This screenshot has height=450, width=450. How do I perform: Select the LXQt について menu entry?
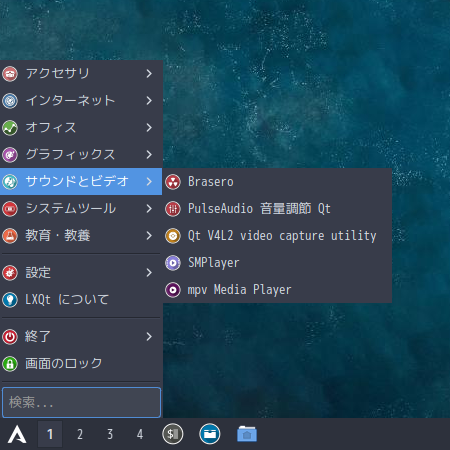click(81, 300)
